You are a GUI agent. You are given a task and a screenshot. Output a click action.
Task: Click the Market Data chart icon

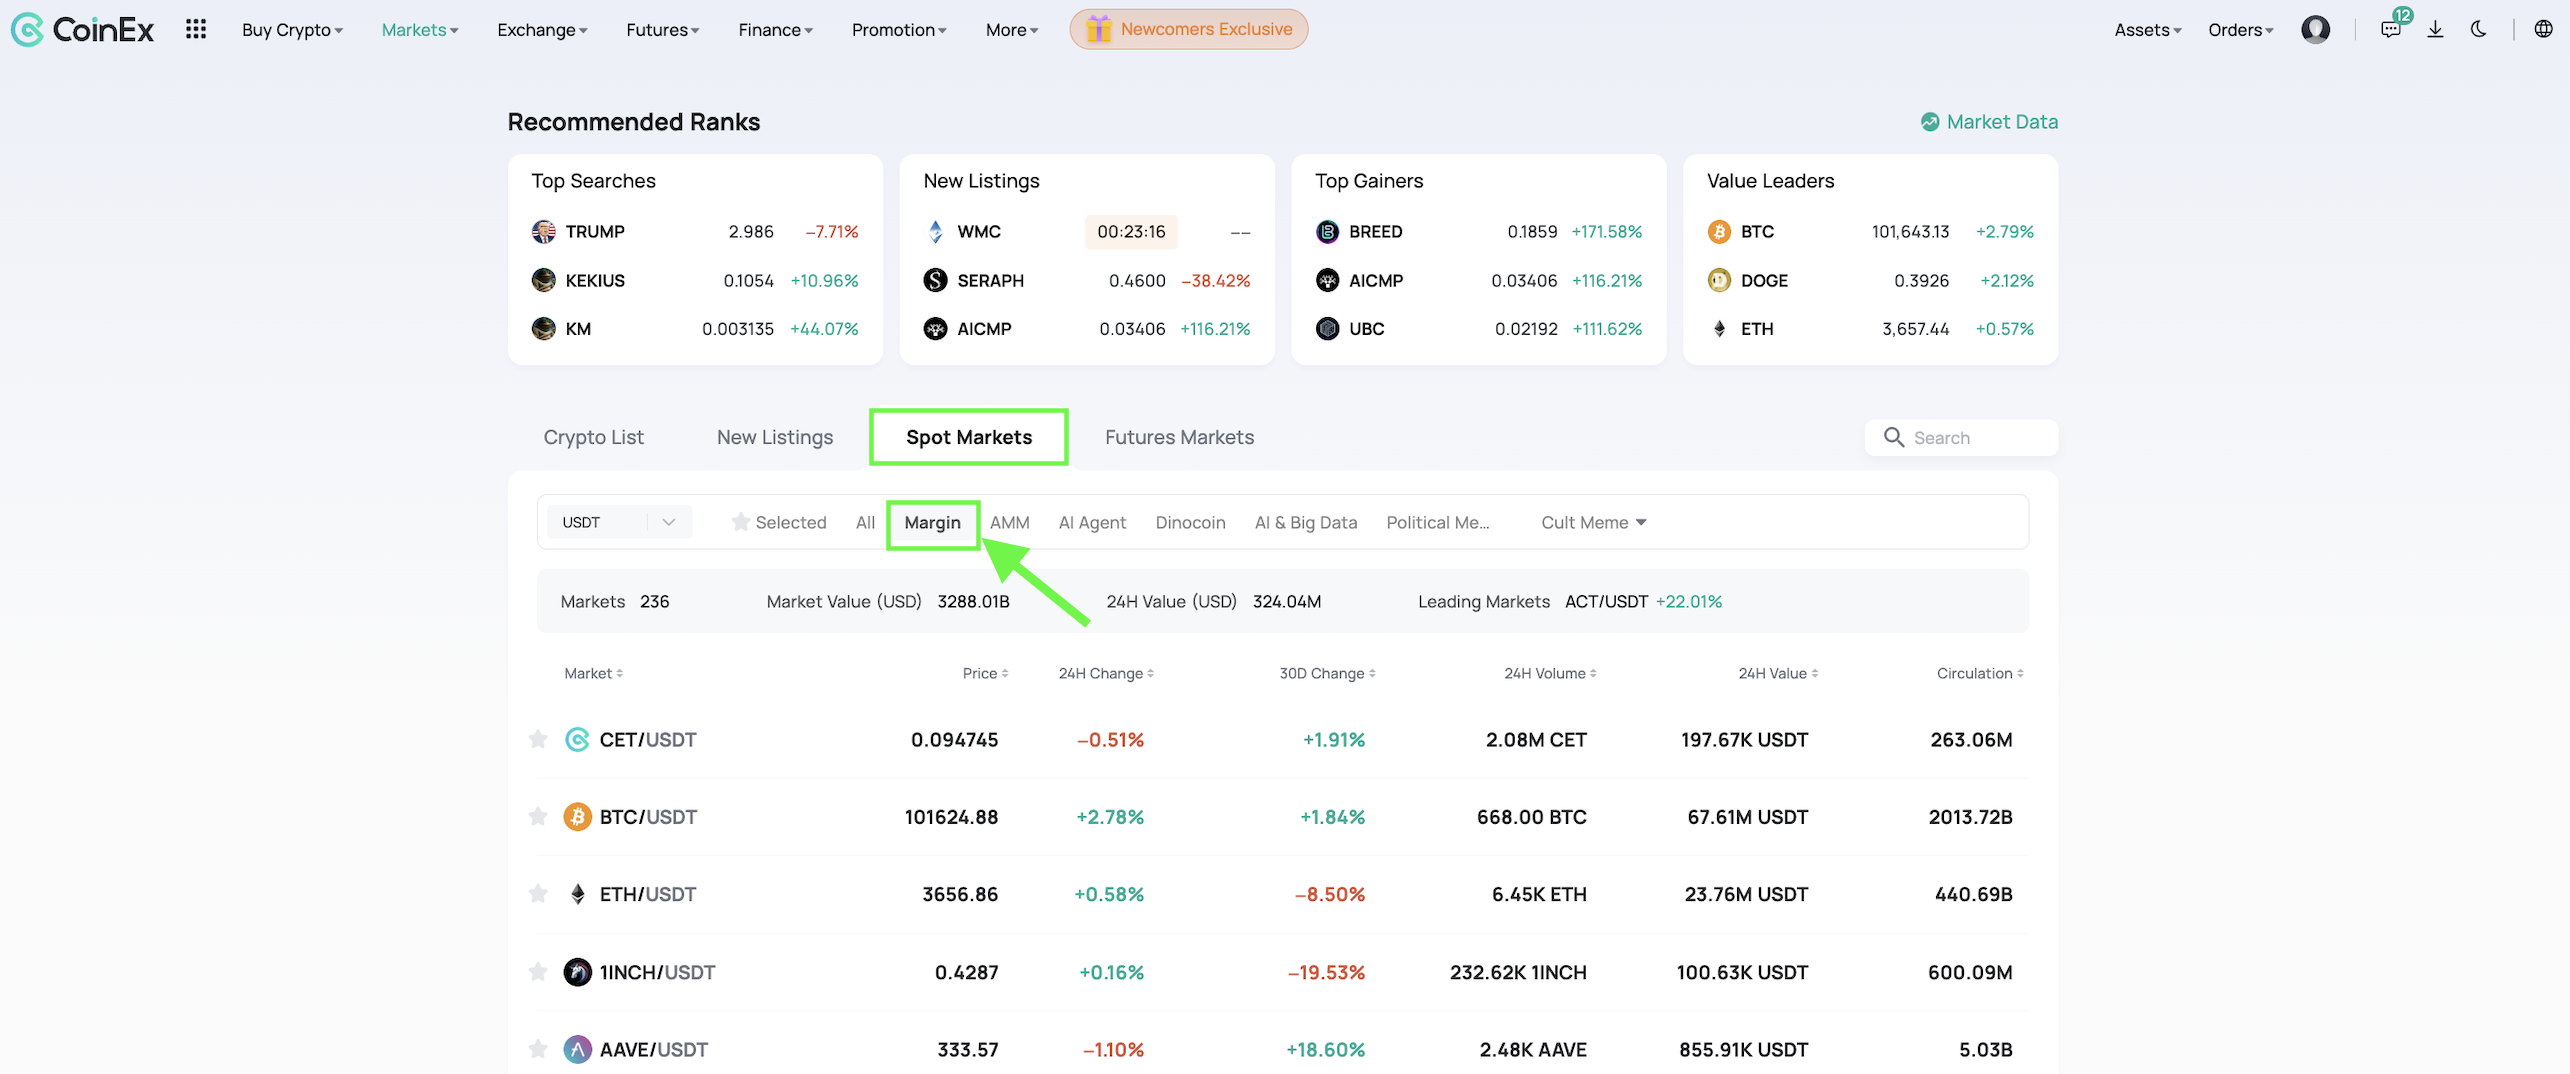coord(1930,122)
